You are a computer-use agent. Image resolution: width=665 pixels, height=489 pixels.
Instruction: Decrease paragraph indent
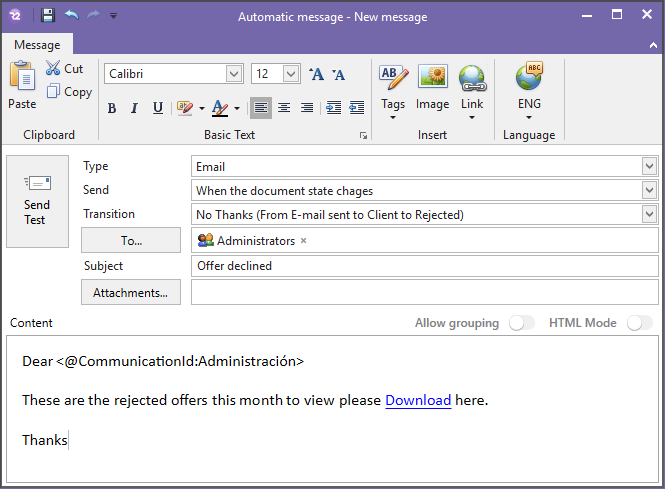pyautogui.click(x=356, y=108)
